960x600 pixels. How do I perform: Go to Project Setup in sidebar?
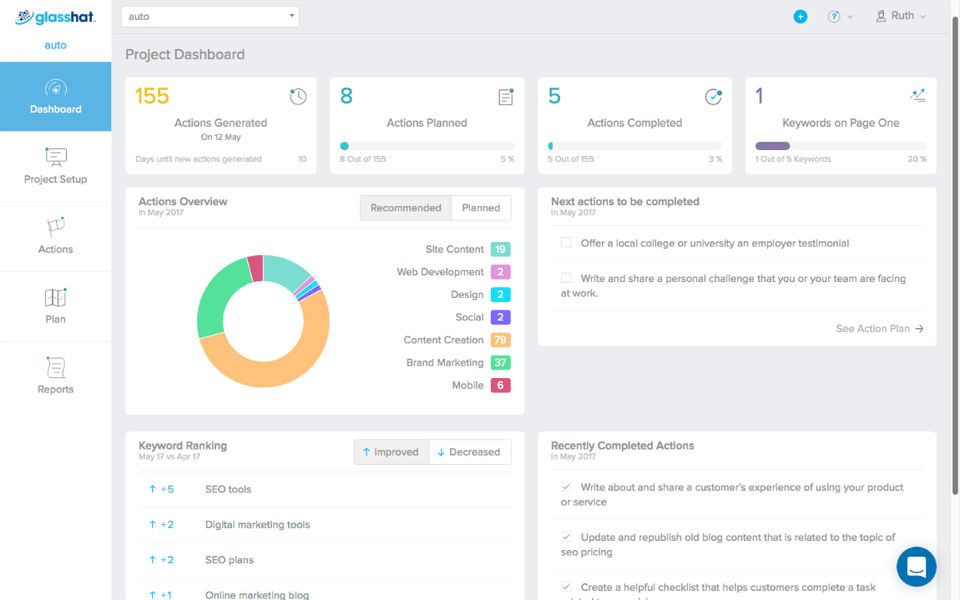pos(56,166)
